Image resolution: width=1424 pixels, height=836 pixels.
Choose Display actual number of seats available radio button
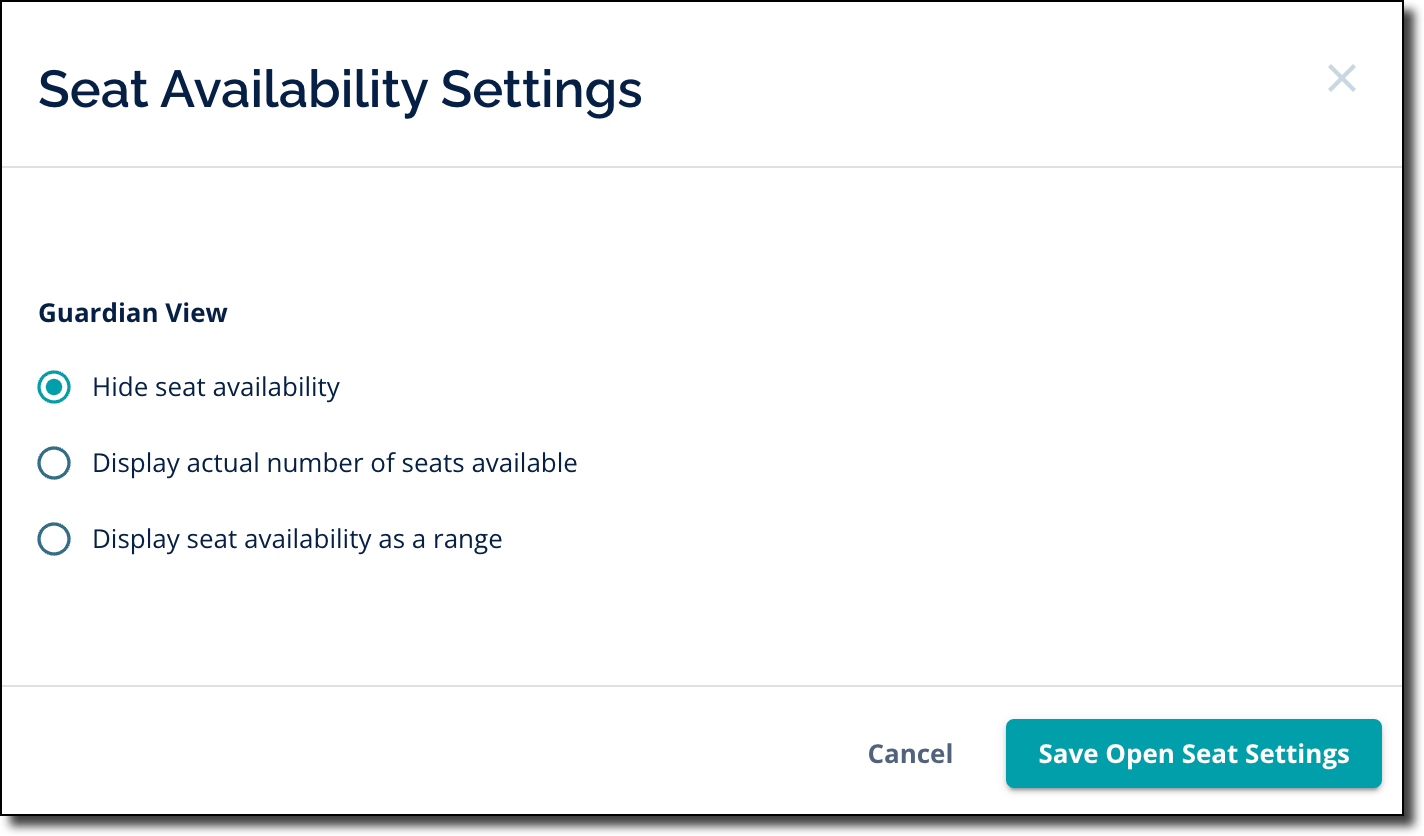54,463
